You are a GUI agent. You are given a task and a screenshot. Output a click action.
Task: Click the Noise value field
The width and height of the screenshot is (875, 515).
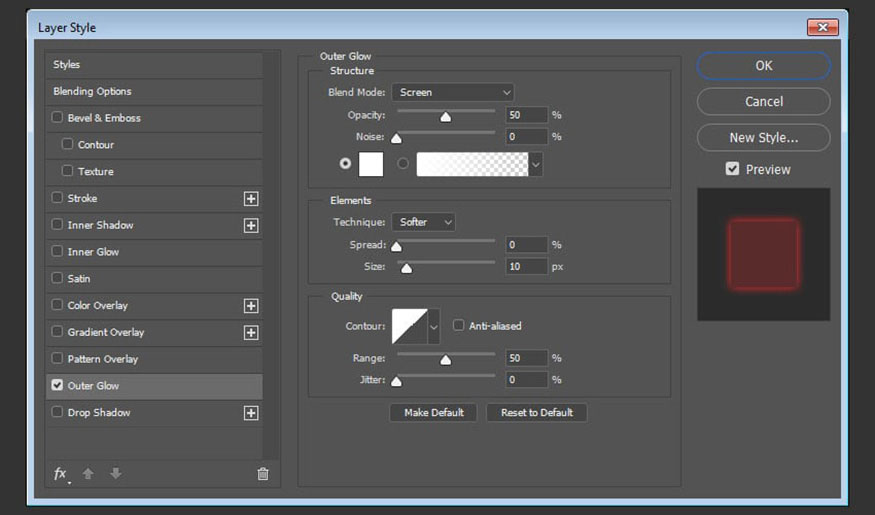coord(526,137)
